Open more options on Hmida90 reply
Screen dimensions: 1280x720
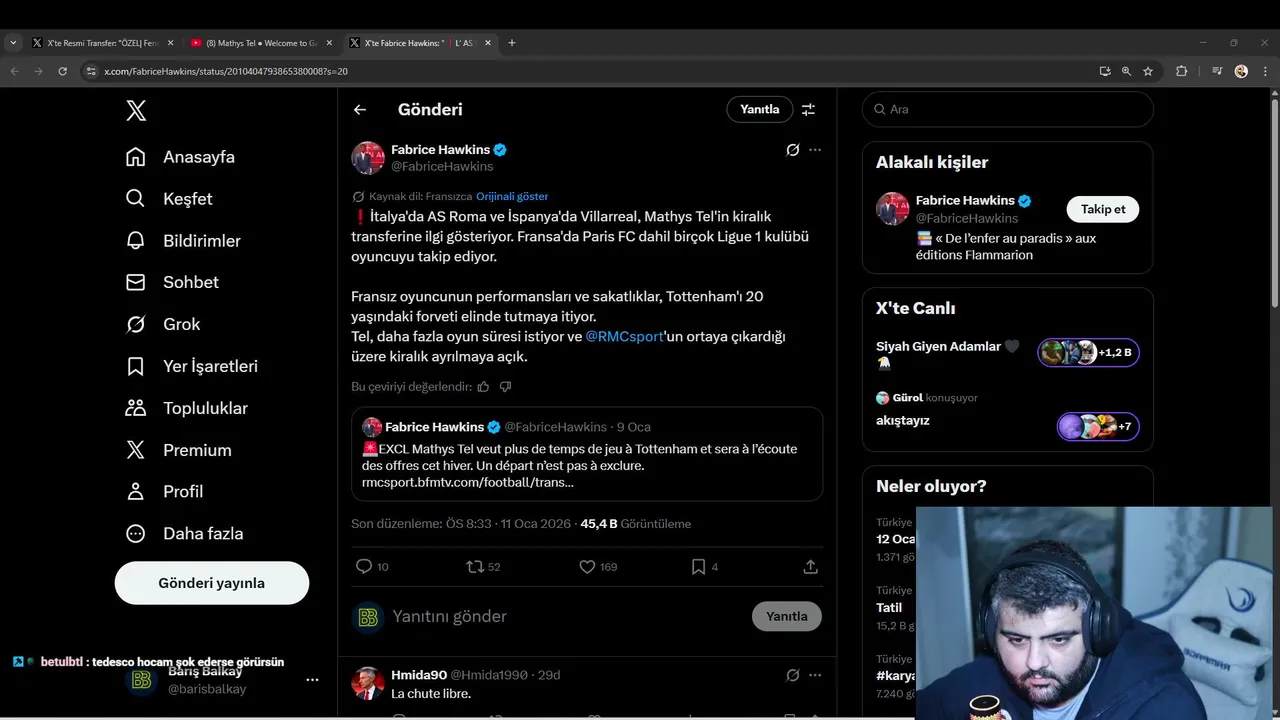click(815, 675)
